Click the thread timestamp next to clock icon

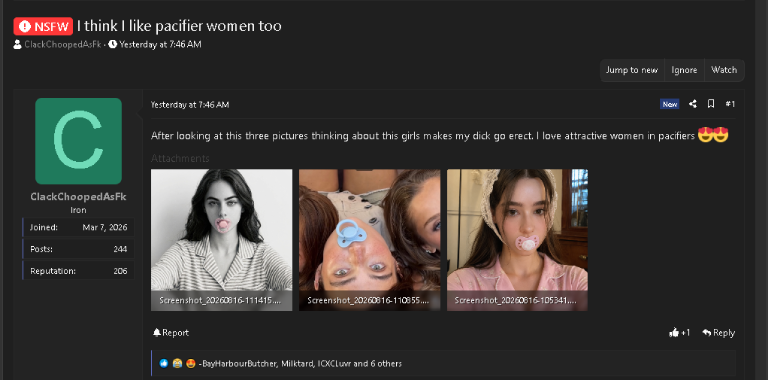[160, 45]
